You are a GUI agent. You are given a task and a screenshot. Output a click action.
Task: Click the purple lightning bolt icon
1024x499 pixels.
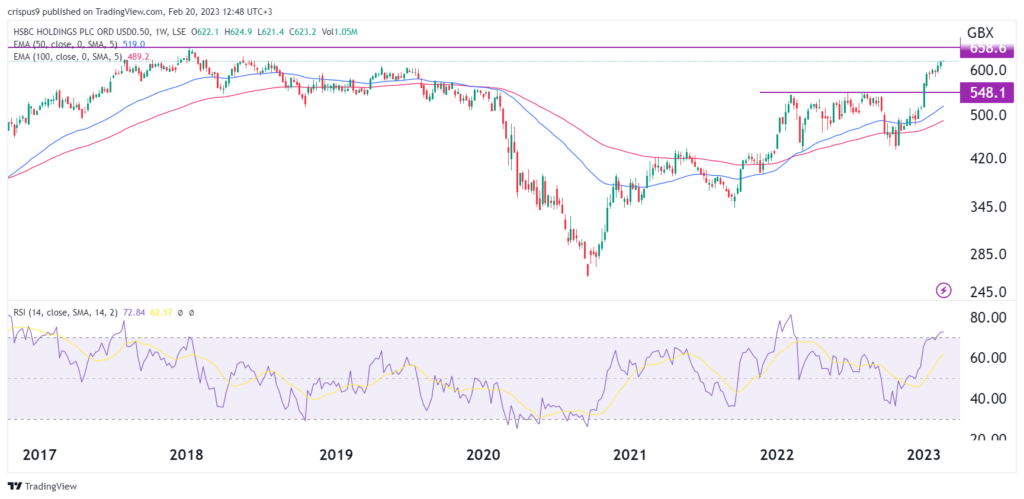coord(944,290)
